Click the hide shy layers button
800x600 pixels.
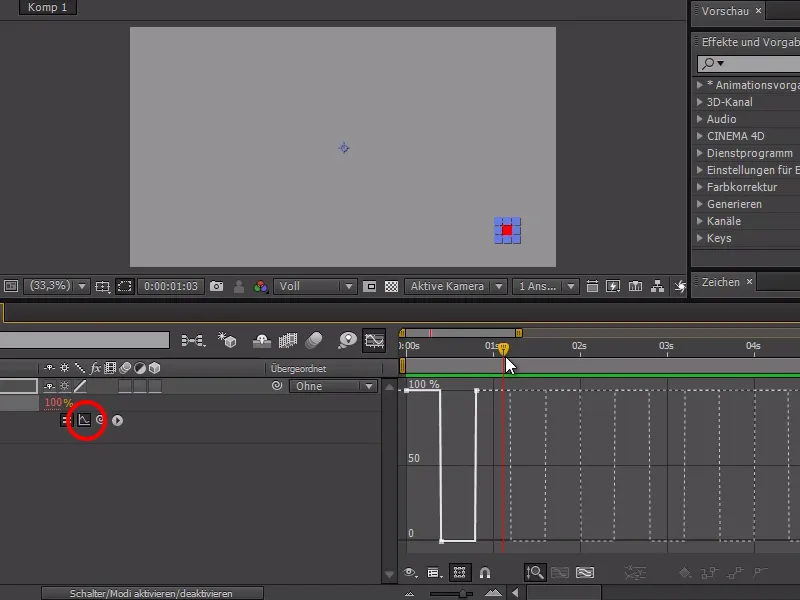[x=262, y=340]
